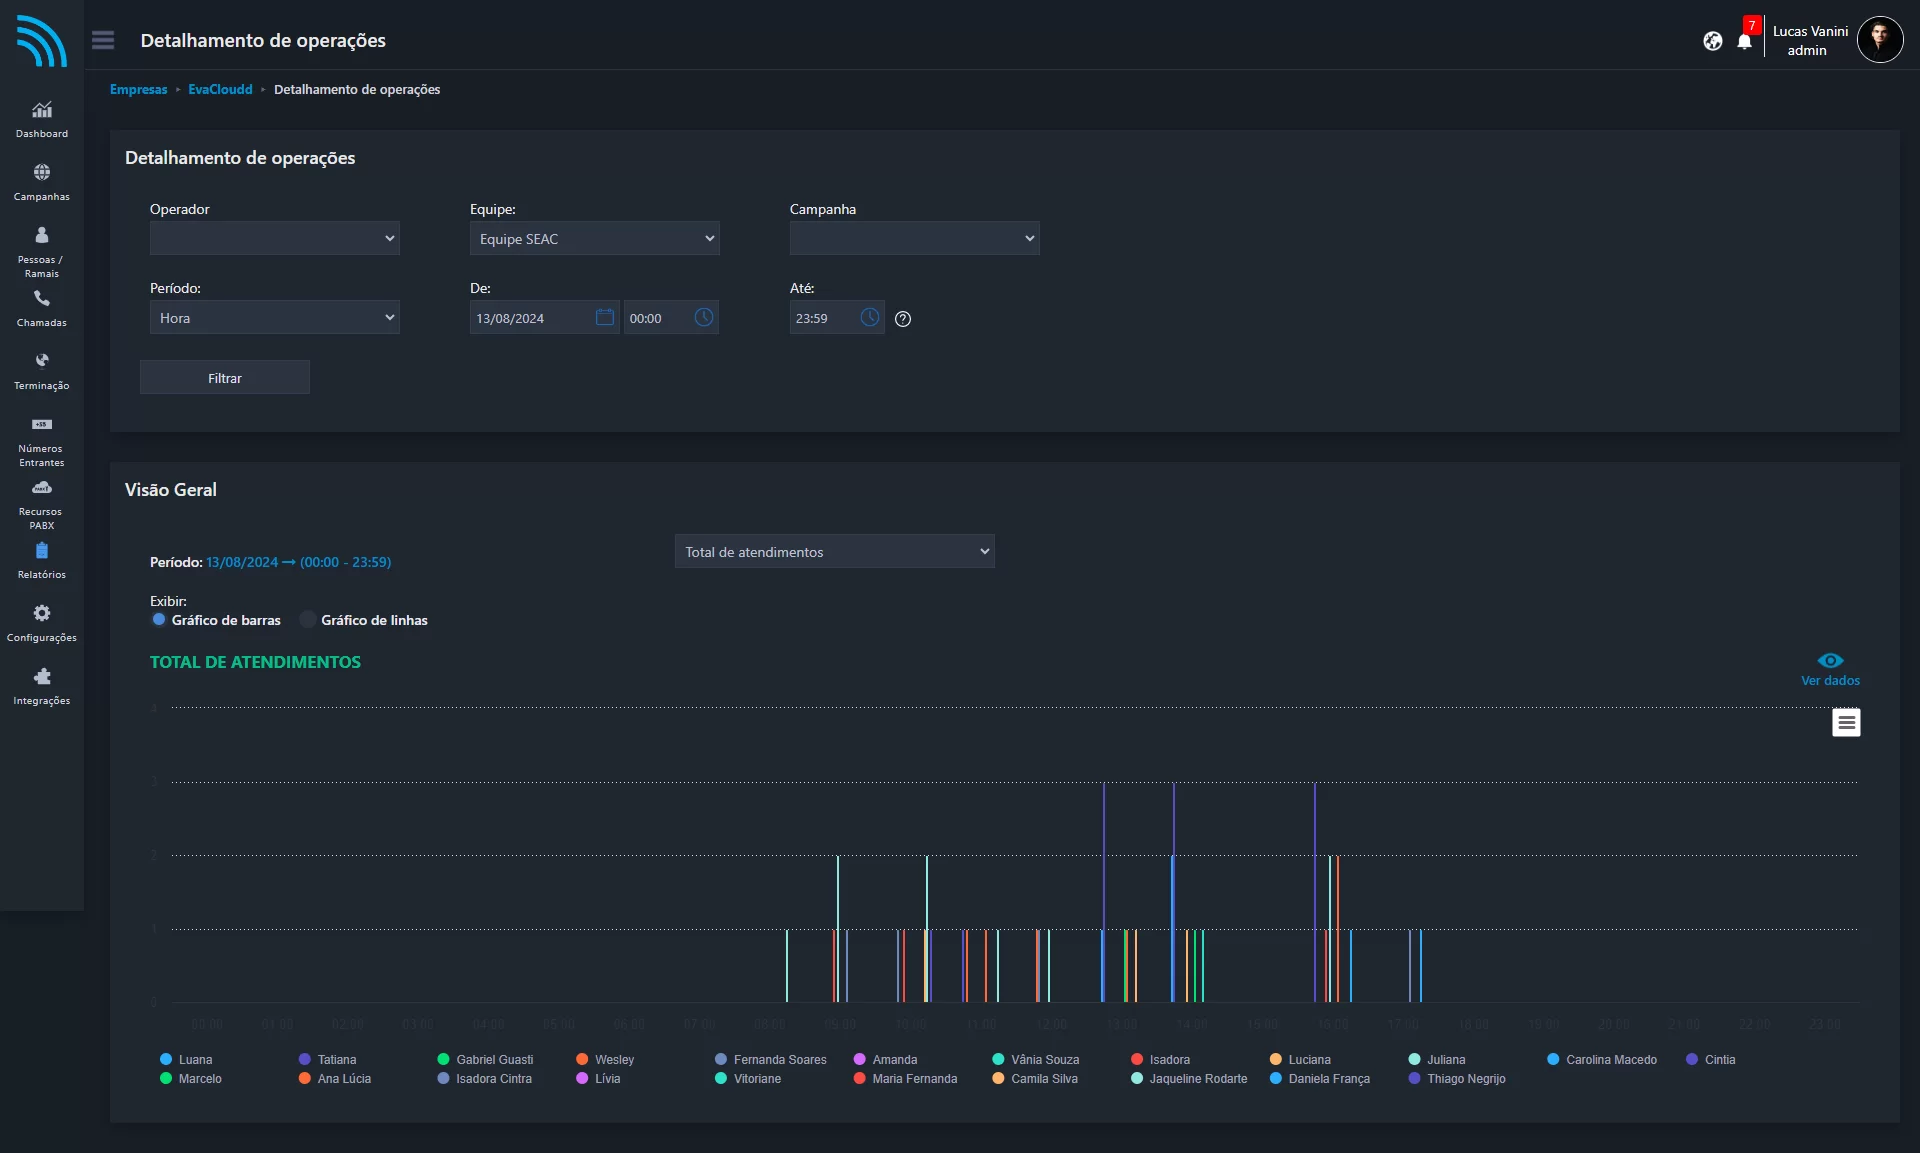This screenshot has height=1153, width=1920.
Task: Click the Filtrar button
Action: (x=225, y=378)
